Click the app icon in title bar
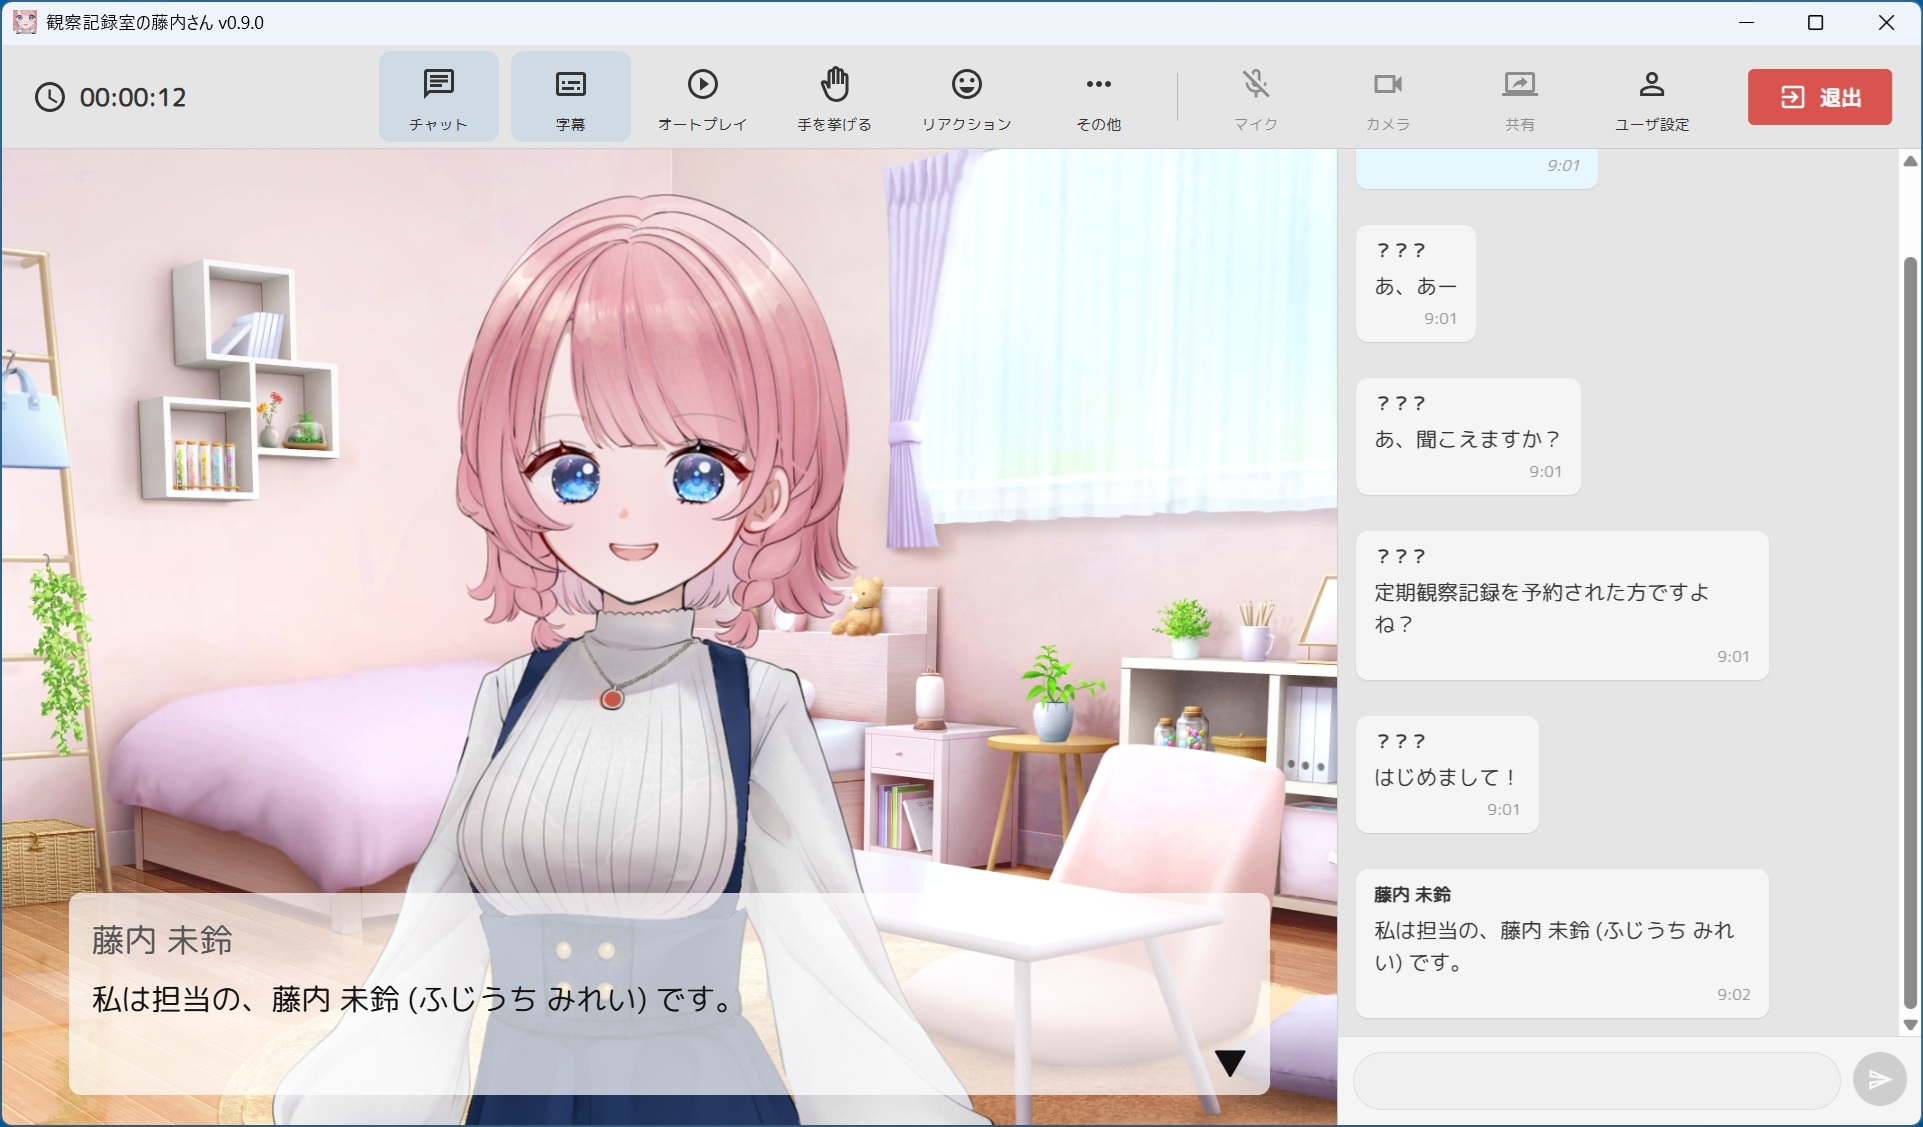Image resolution: width=1923 pixels, height=1127 pixels. click(24, 22)
